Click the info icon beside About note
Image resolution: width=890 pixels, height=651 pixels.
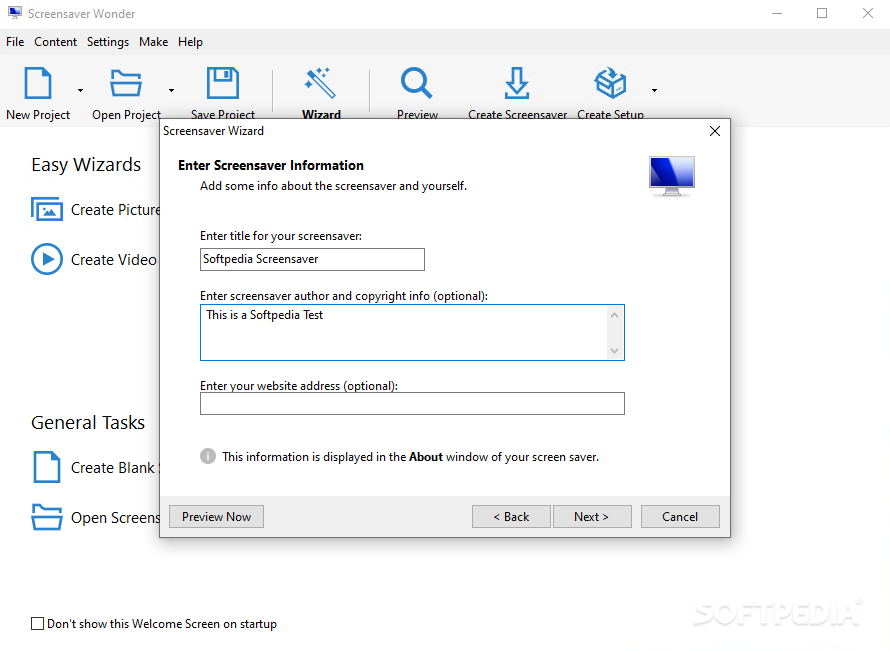208,456
